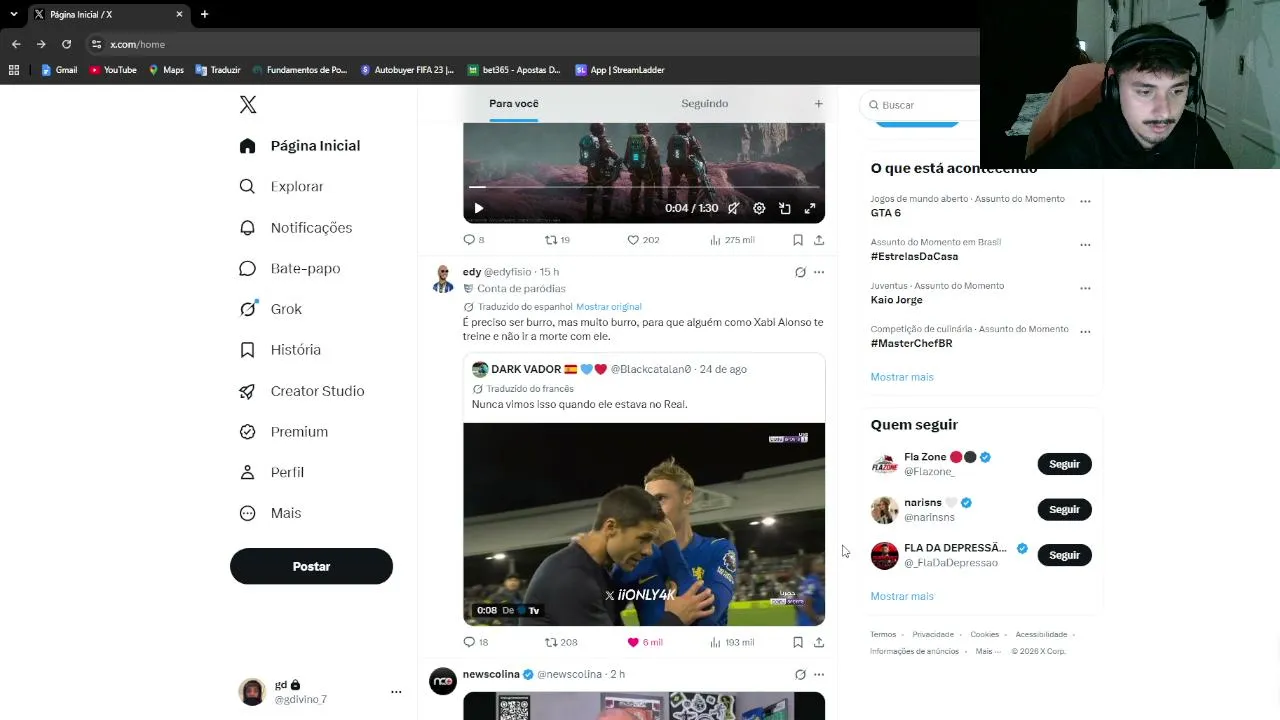1280x720 pixels.
Task: Repost the post with 19 reposts
Action: pos(557,240)
